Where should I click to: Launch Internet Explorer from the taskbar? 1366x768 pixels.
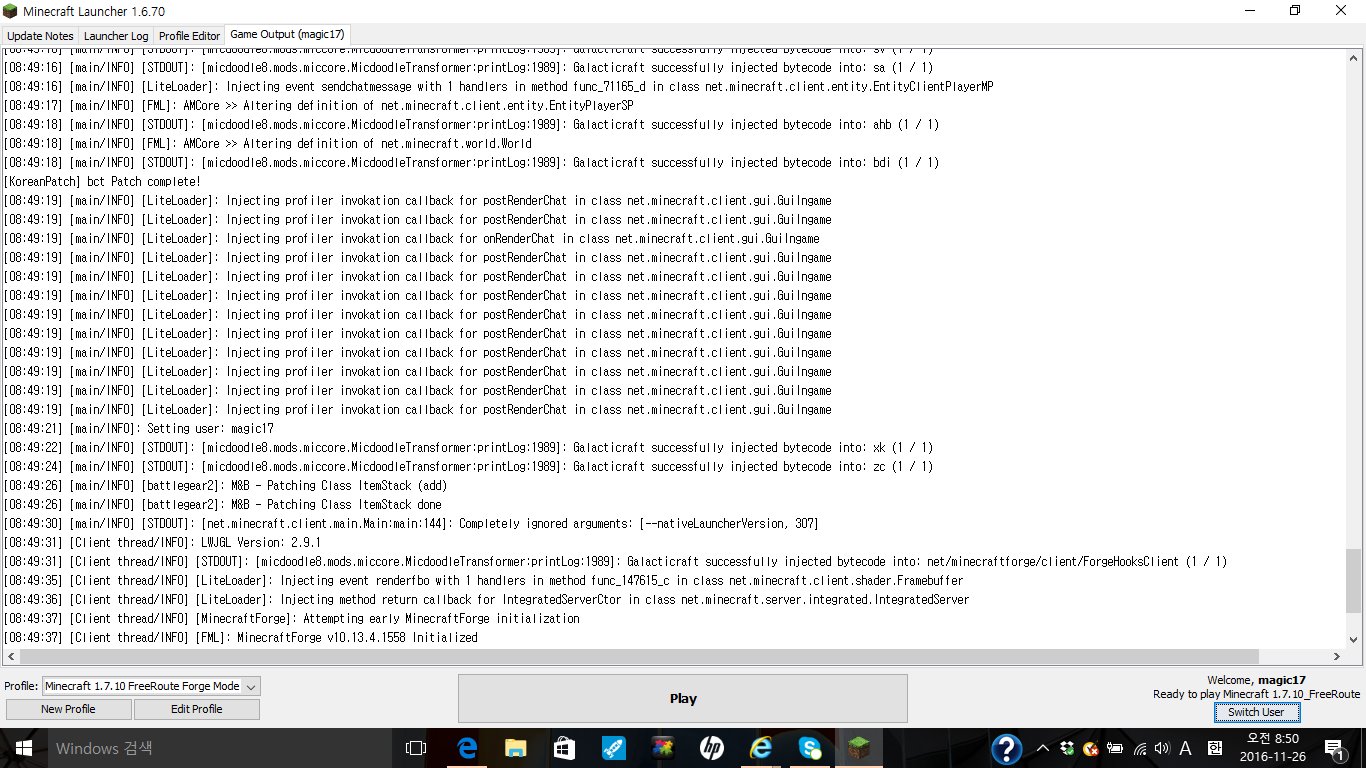761,748
